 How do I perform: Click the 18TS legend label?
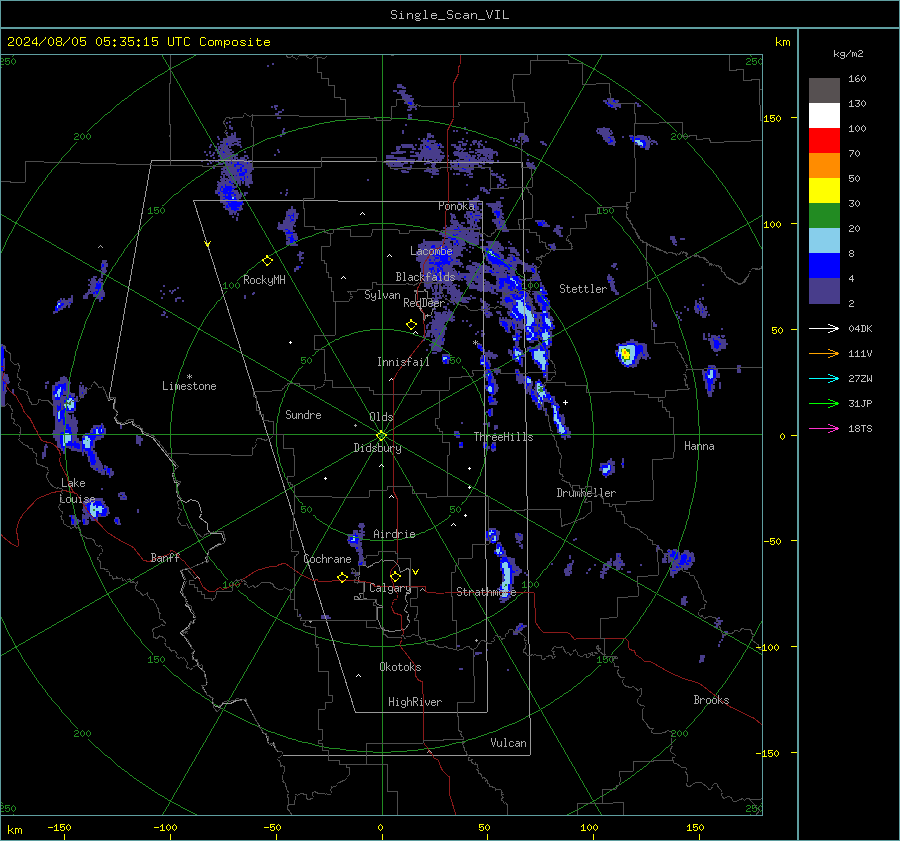pos(860,428)
